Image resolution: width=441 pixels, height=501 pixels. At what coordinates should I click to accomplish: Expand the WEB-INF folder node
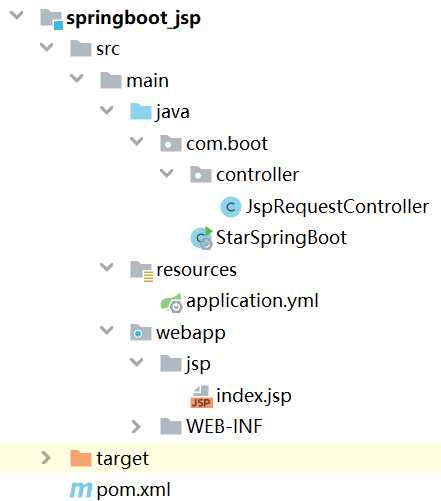pos(136,426)
